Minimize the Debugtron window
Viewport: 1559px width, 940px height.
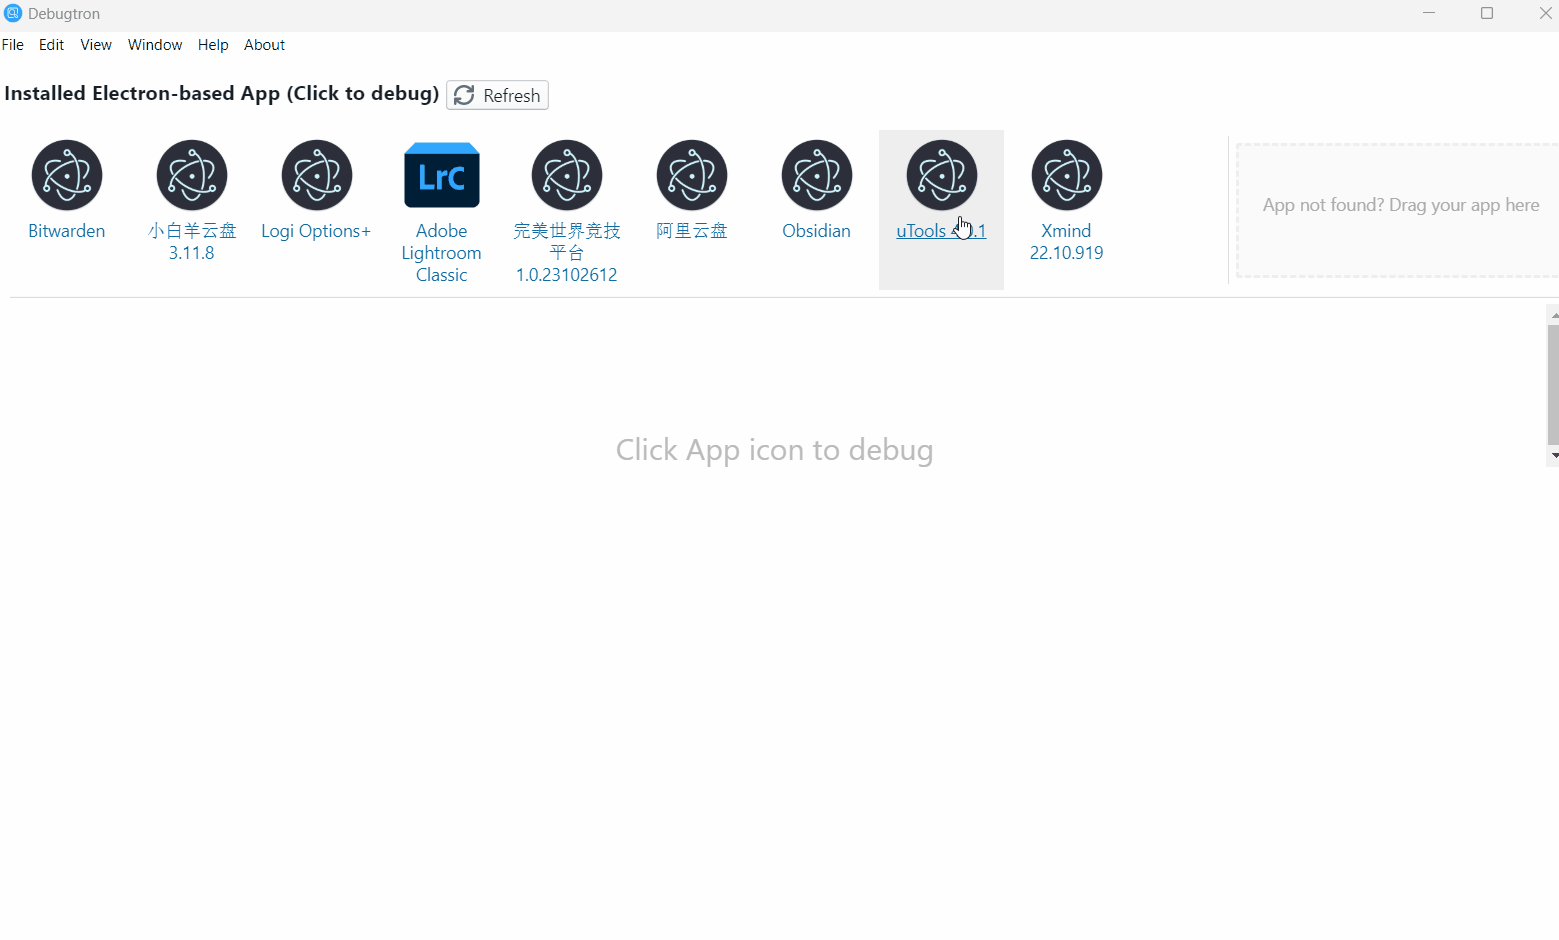[1429, 13]
